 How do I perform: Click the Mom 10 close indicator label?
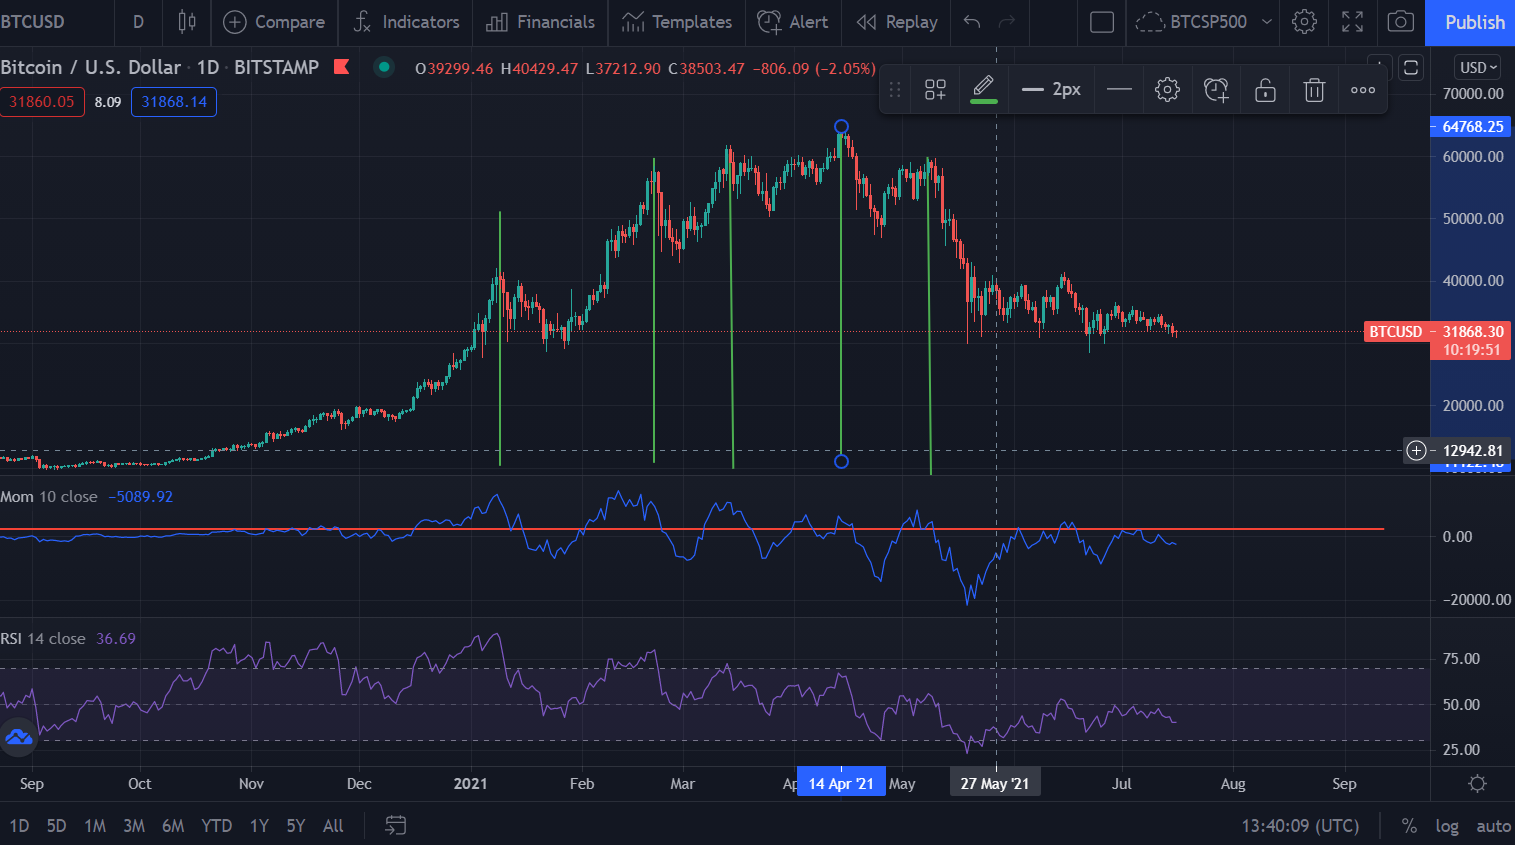point(49,496)
